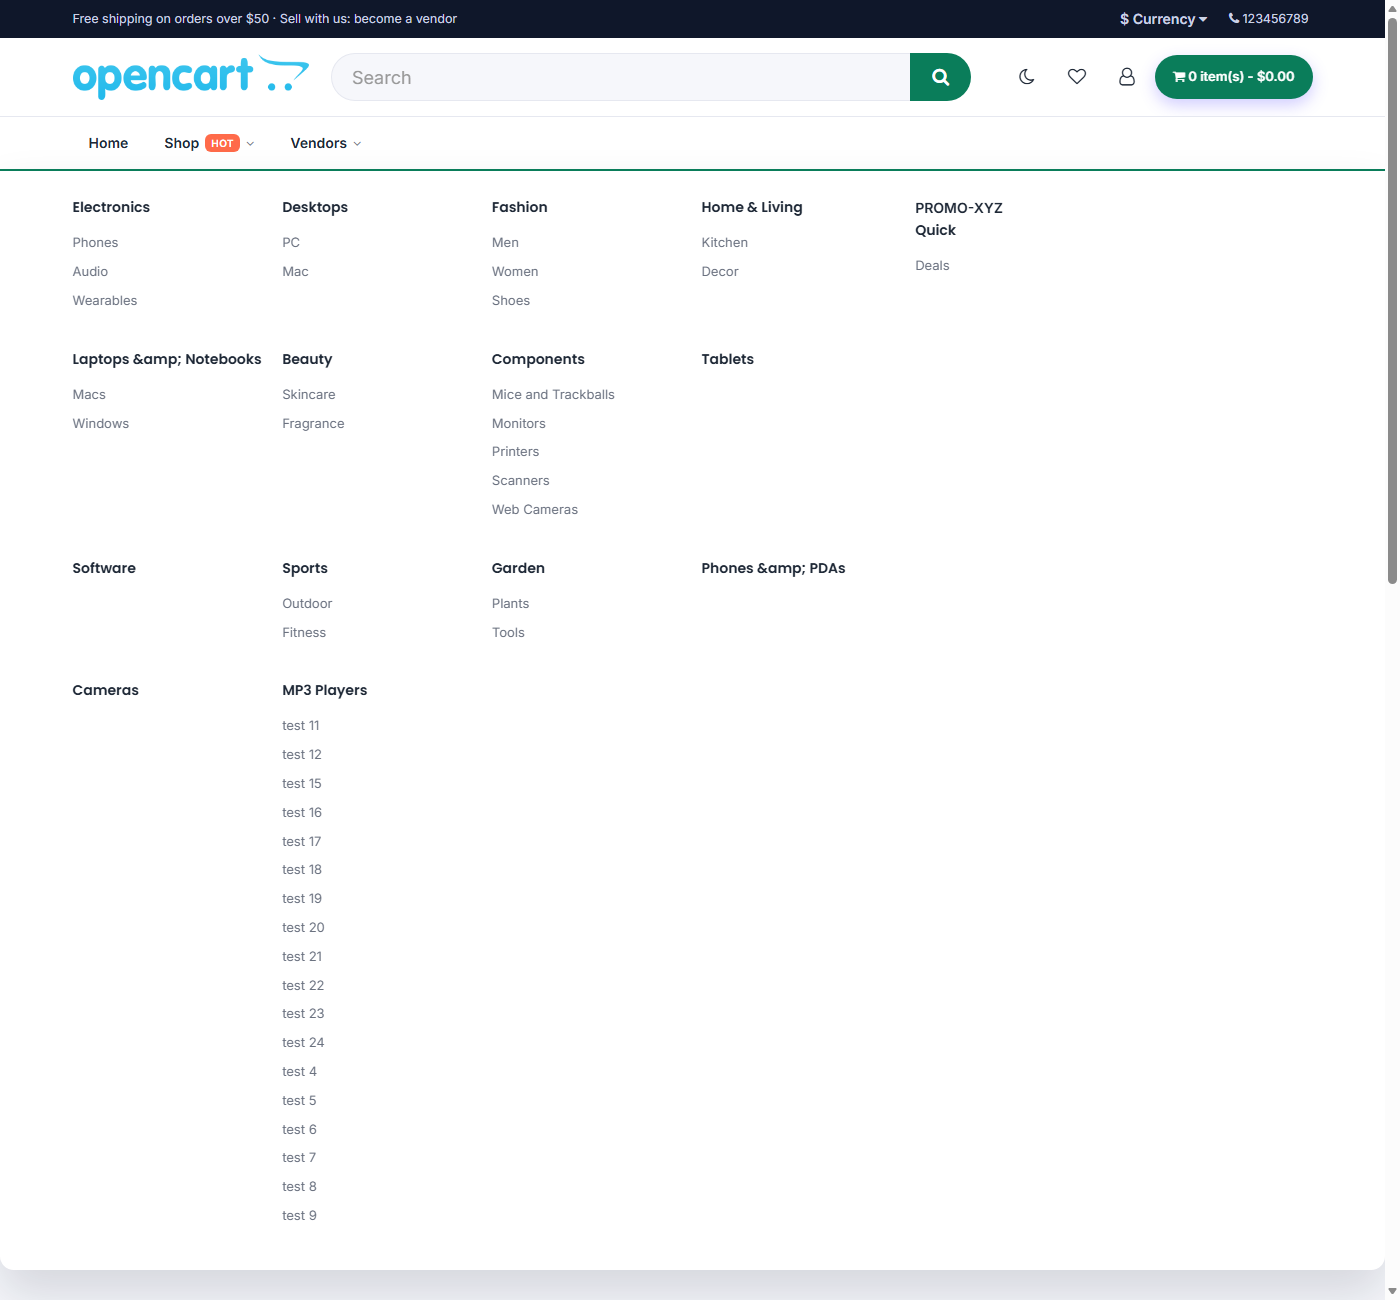Select test 20 under MP3 Players
This screenshot has width=1400, height=1300.
[x=303, y=927]
